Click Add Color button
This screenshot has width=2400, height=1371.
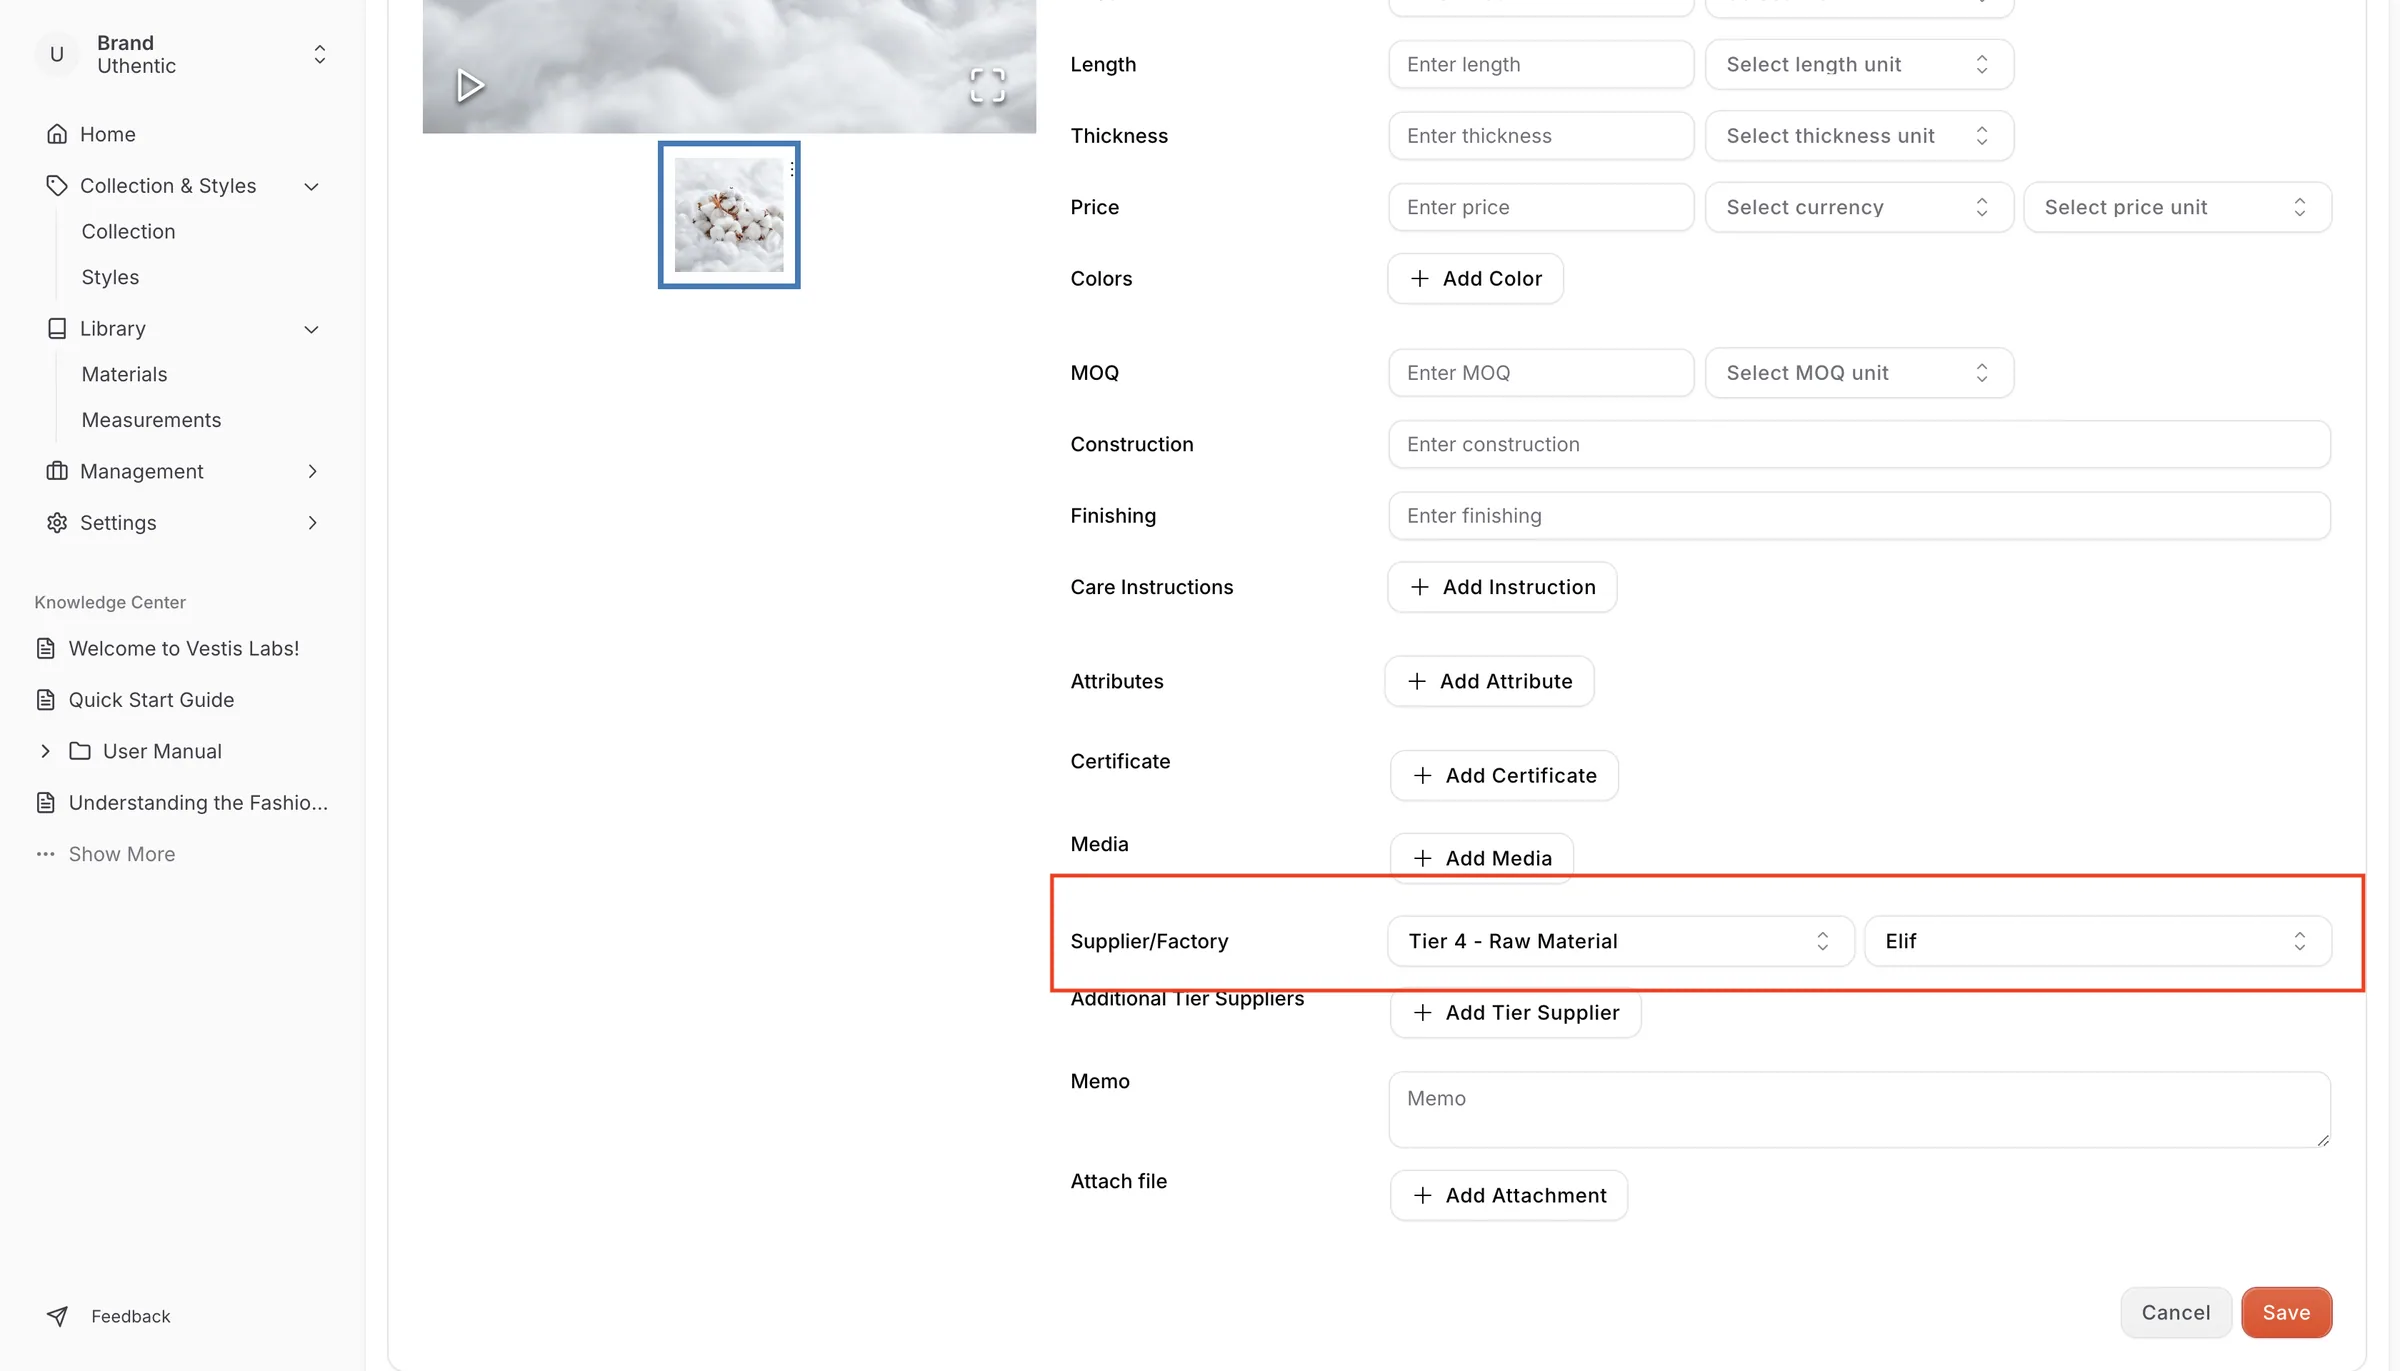[1475, 279]
